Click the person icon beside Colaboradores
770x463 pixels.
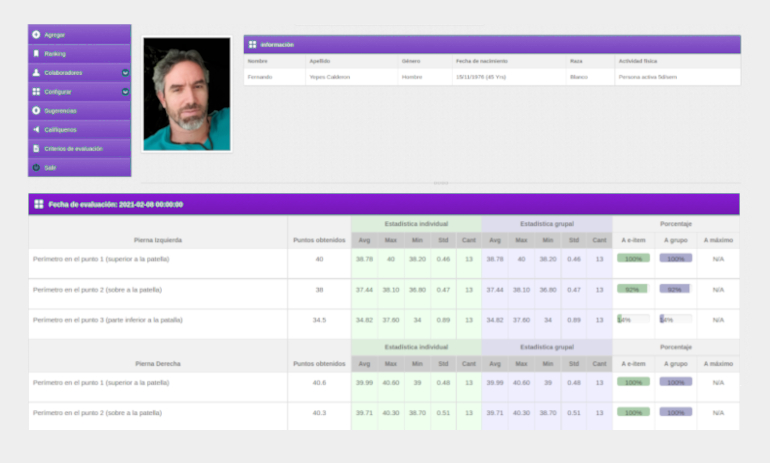click(x=36, y=73)
